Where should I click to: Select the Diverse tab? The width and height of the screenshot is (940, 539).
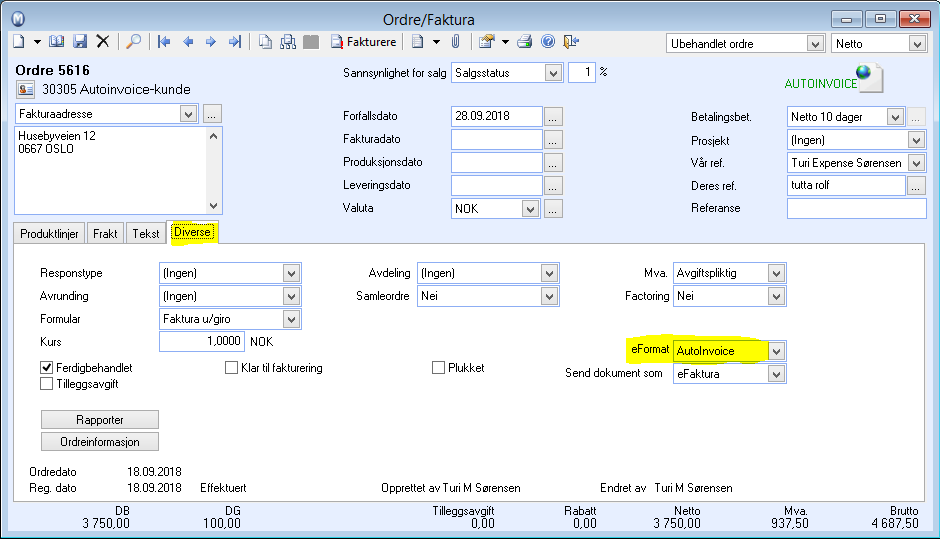(192, 233)
